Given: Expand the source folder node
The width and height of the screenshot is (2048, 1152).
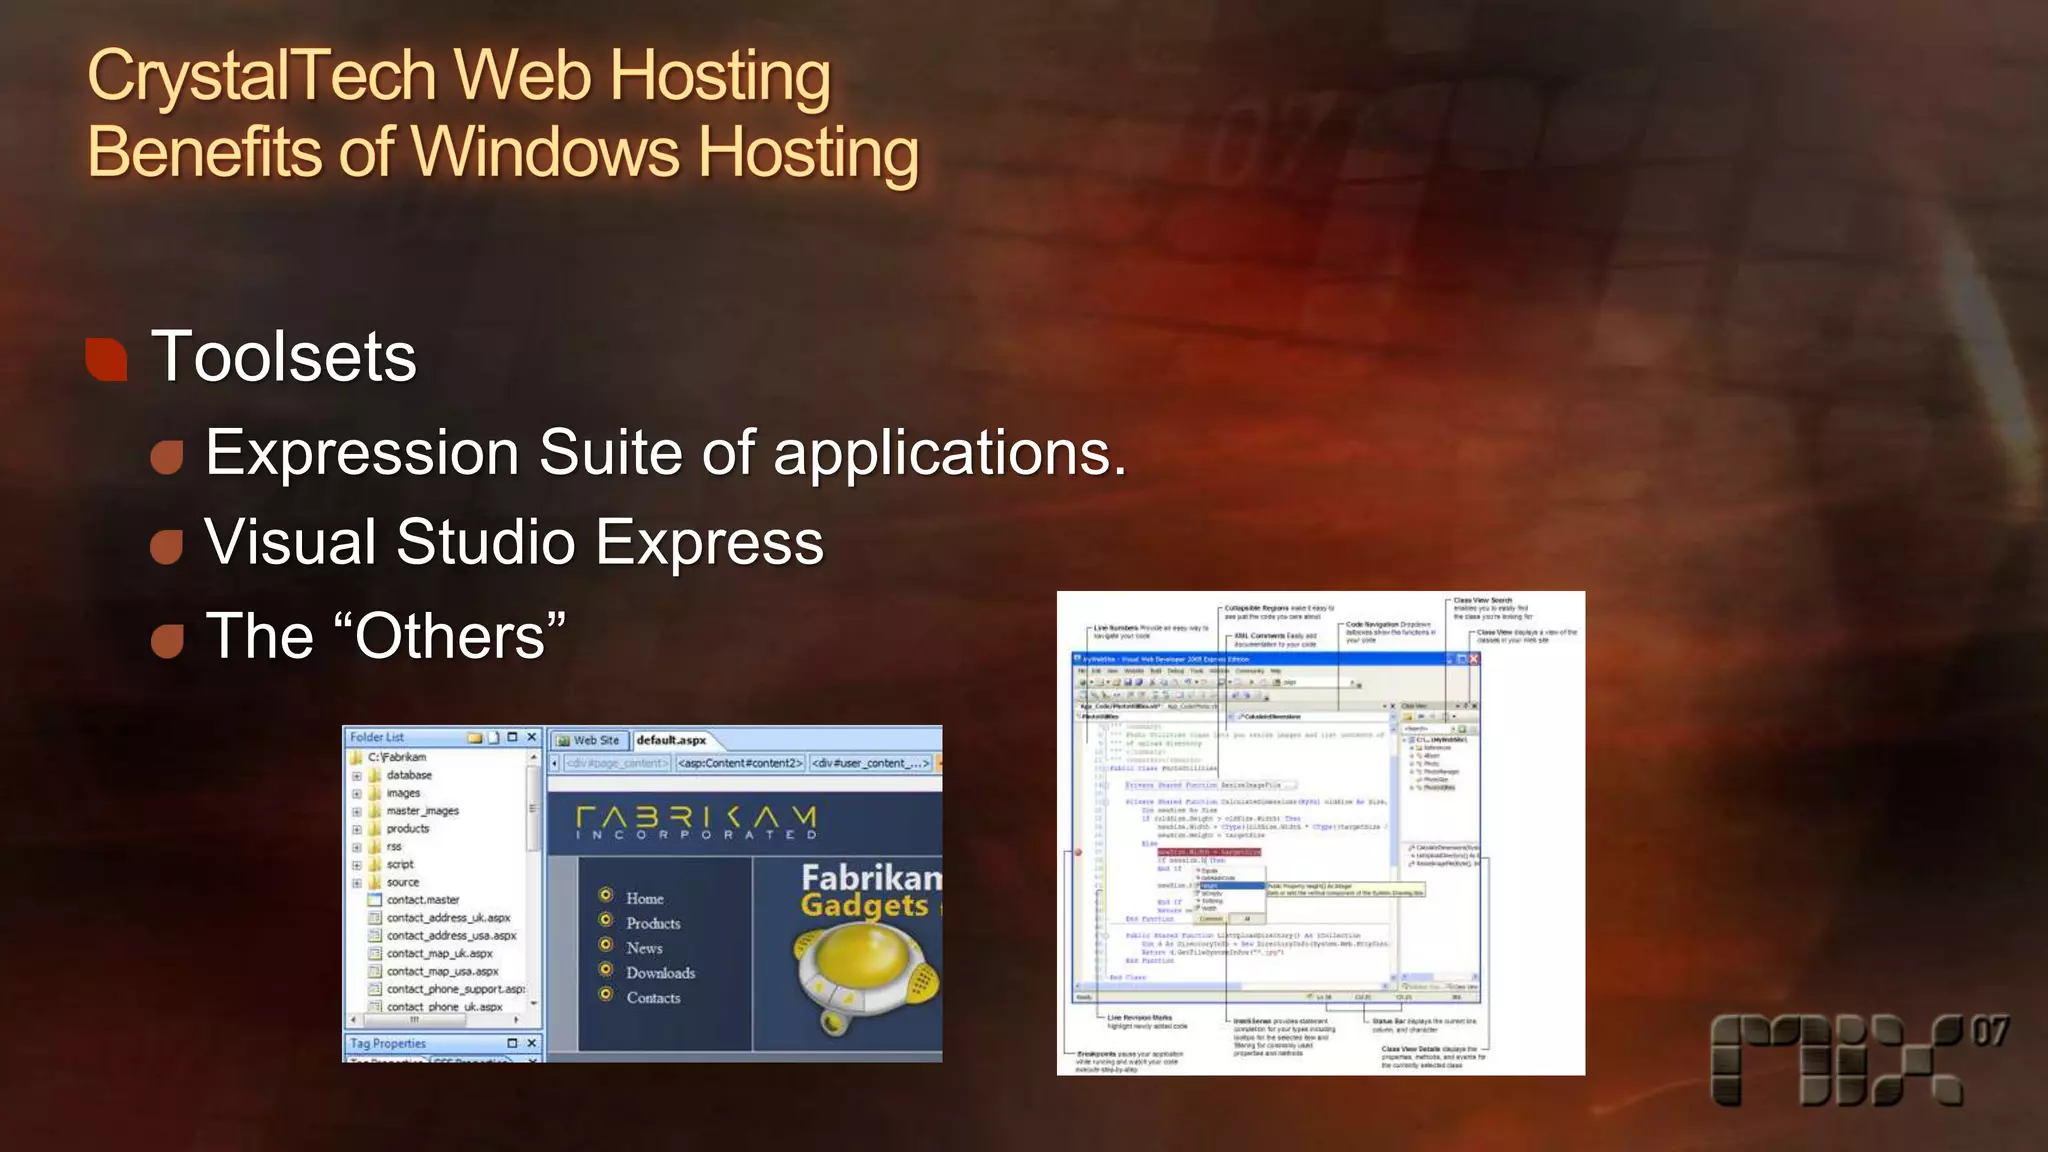Looking at the screenshot, I should pos(357,883).
